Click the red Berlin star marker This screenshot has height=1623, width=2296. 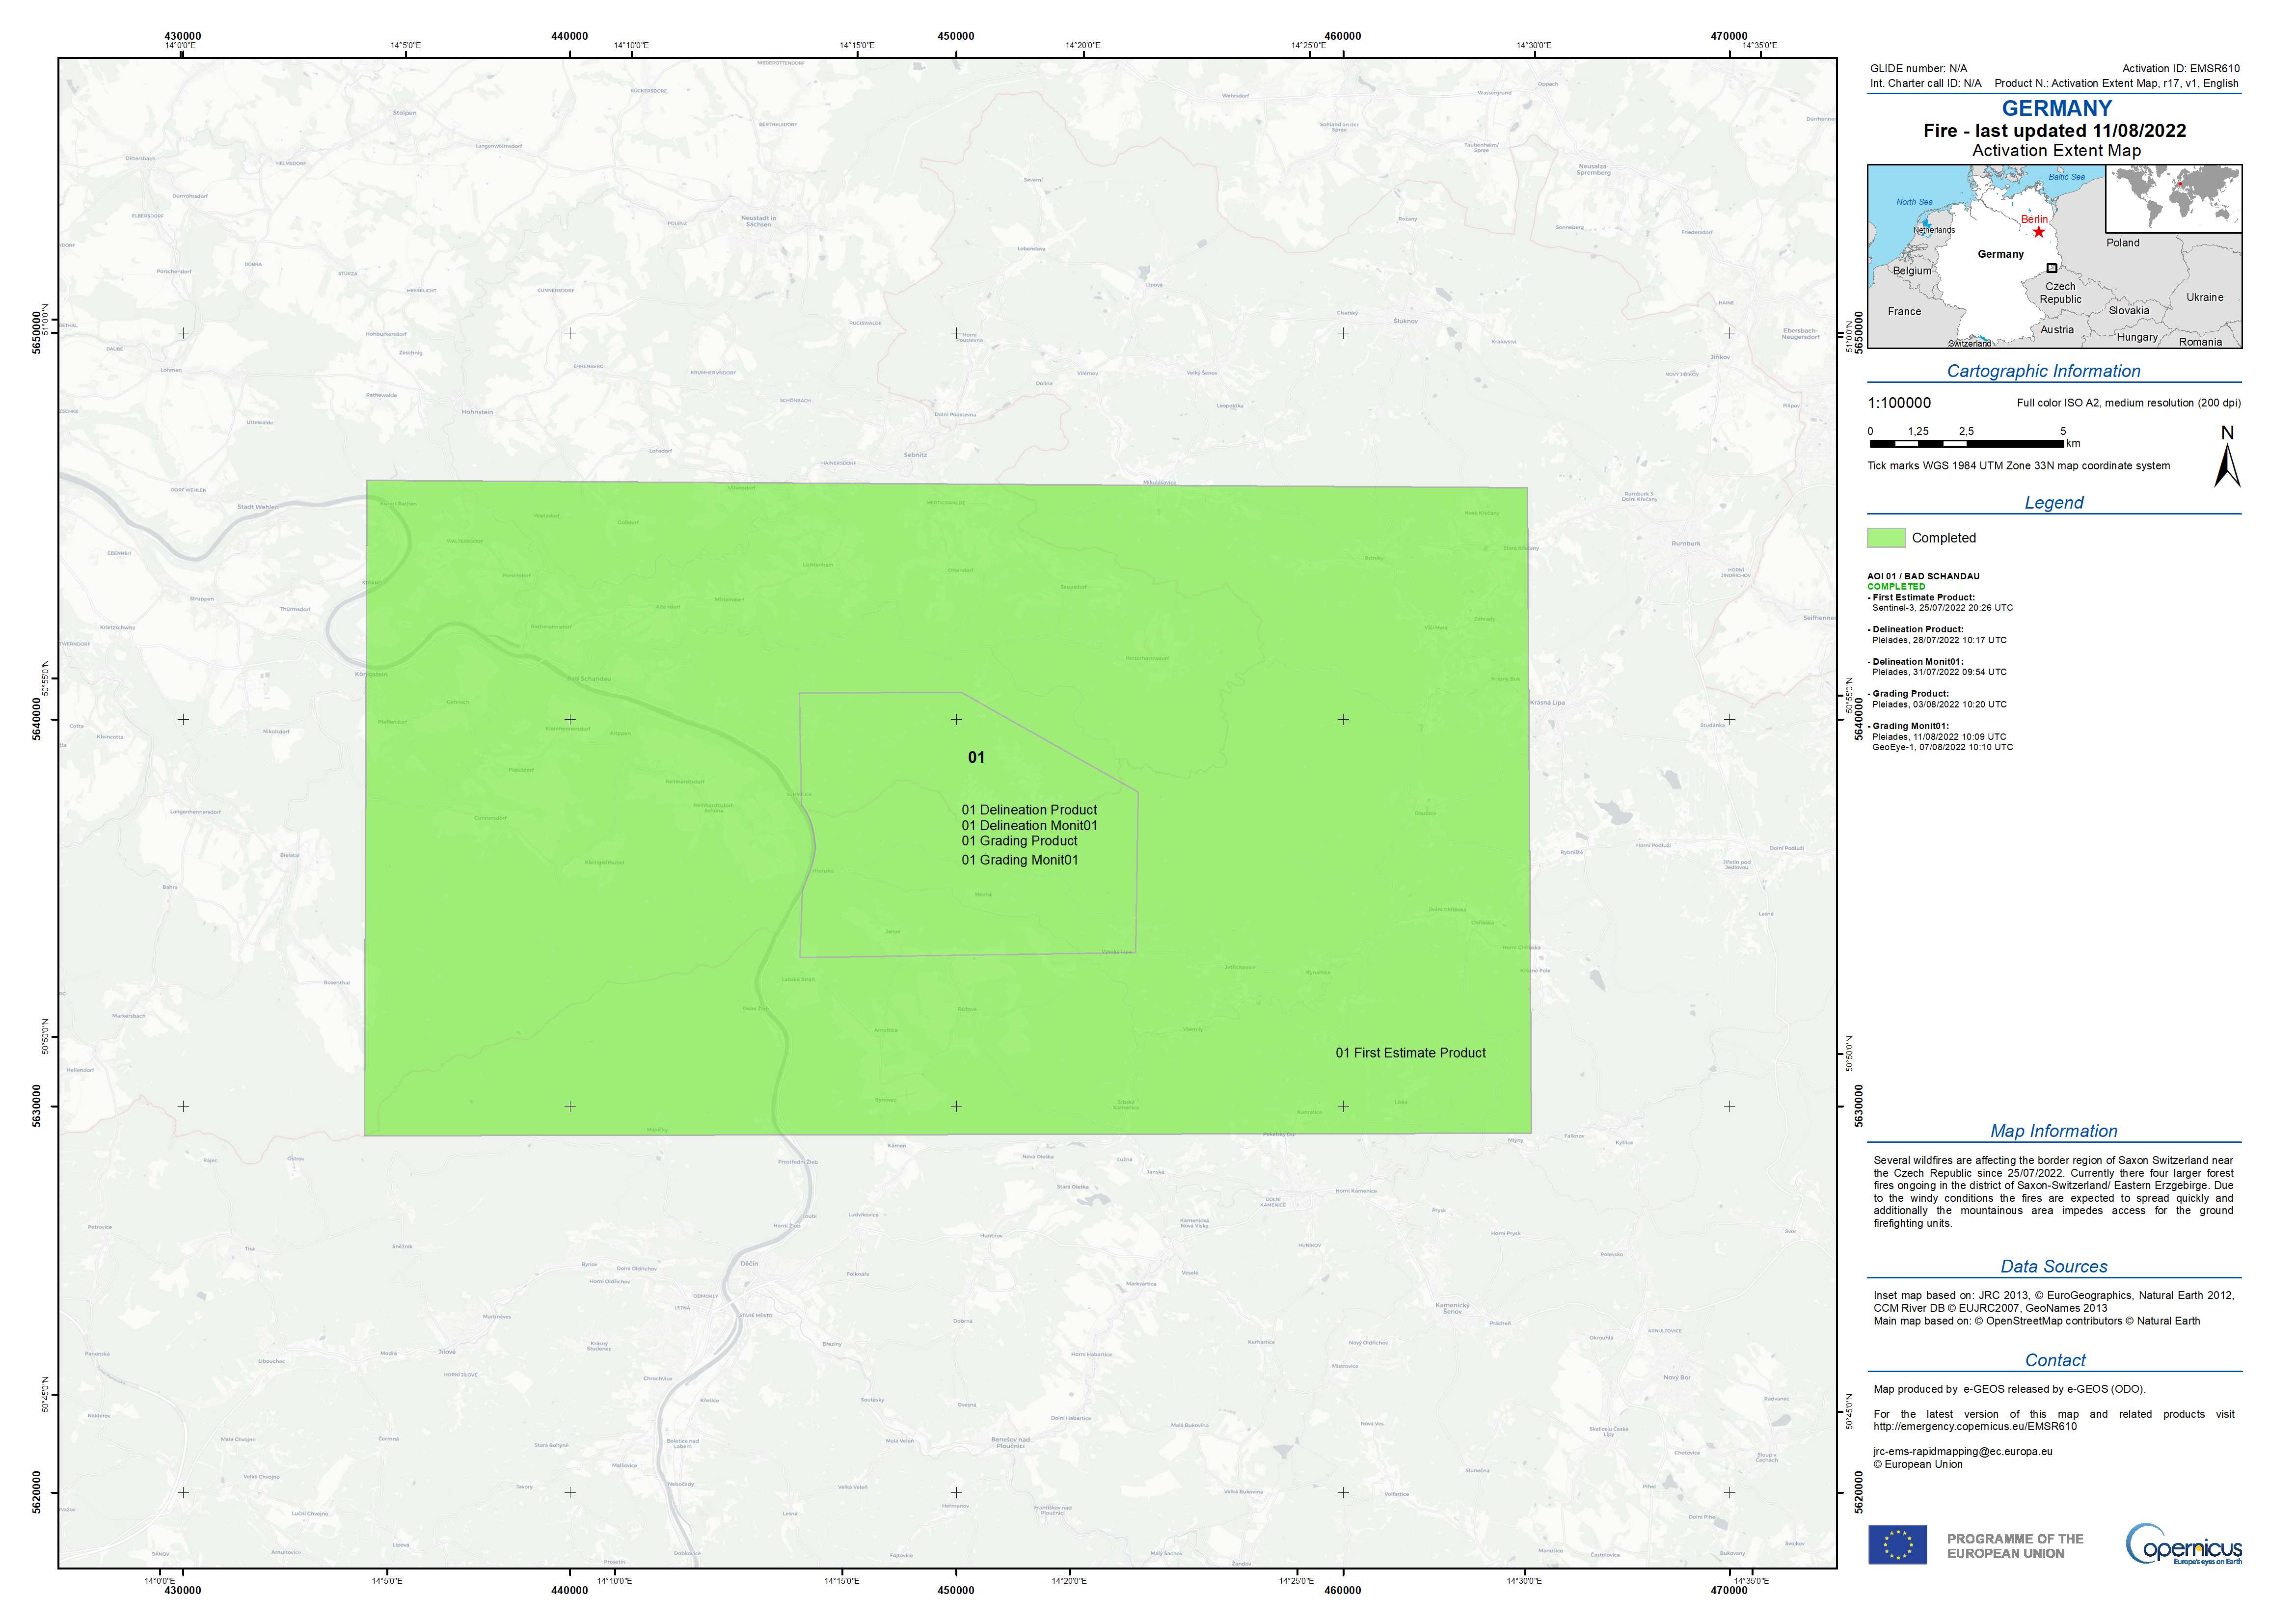coord(2038,232)
